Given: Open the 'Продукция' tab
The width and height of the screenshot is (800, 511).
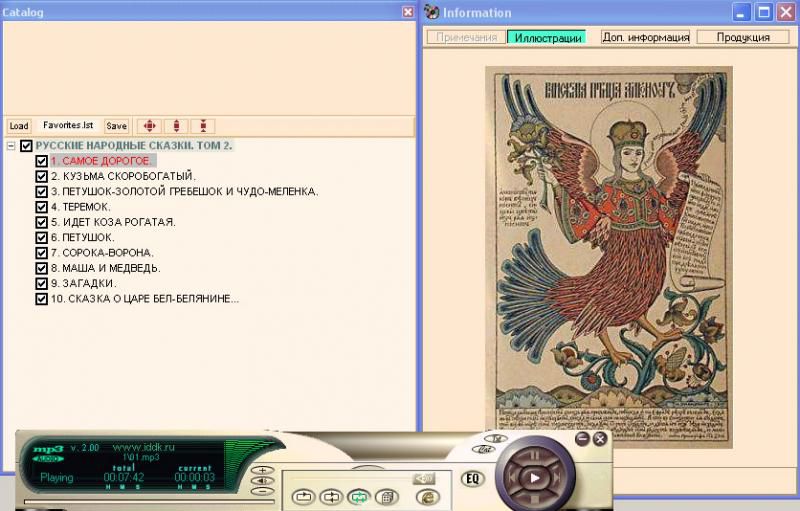Looking at the screenshot, I should [742, 37].
